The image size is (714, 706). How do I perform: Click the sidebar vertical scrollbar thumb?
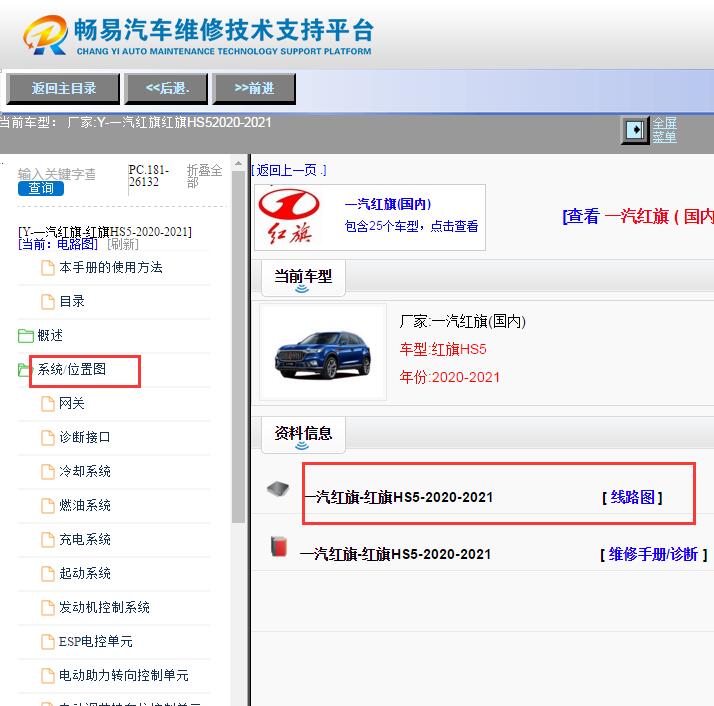[238, 347]
